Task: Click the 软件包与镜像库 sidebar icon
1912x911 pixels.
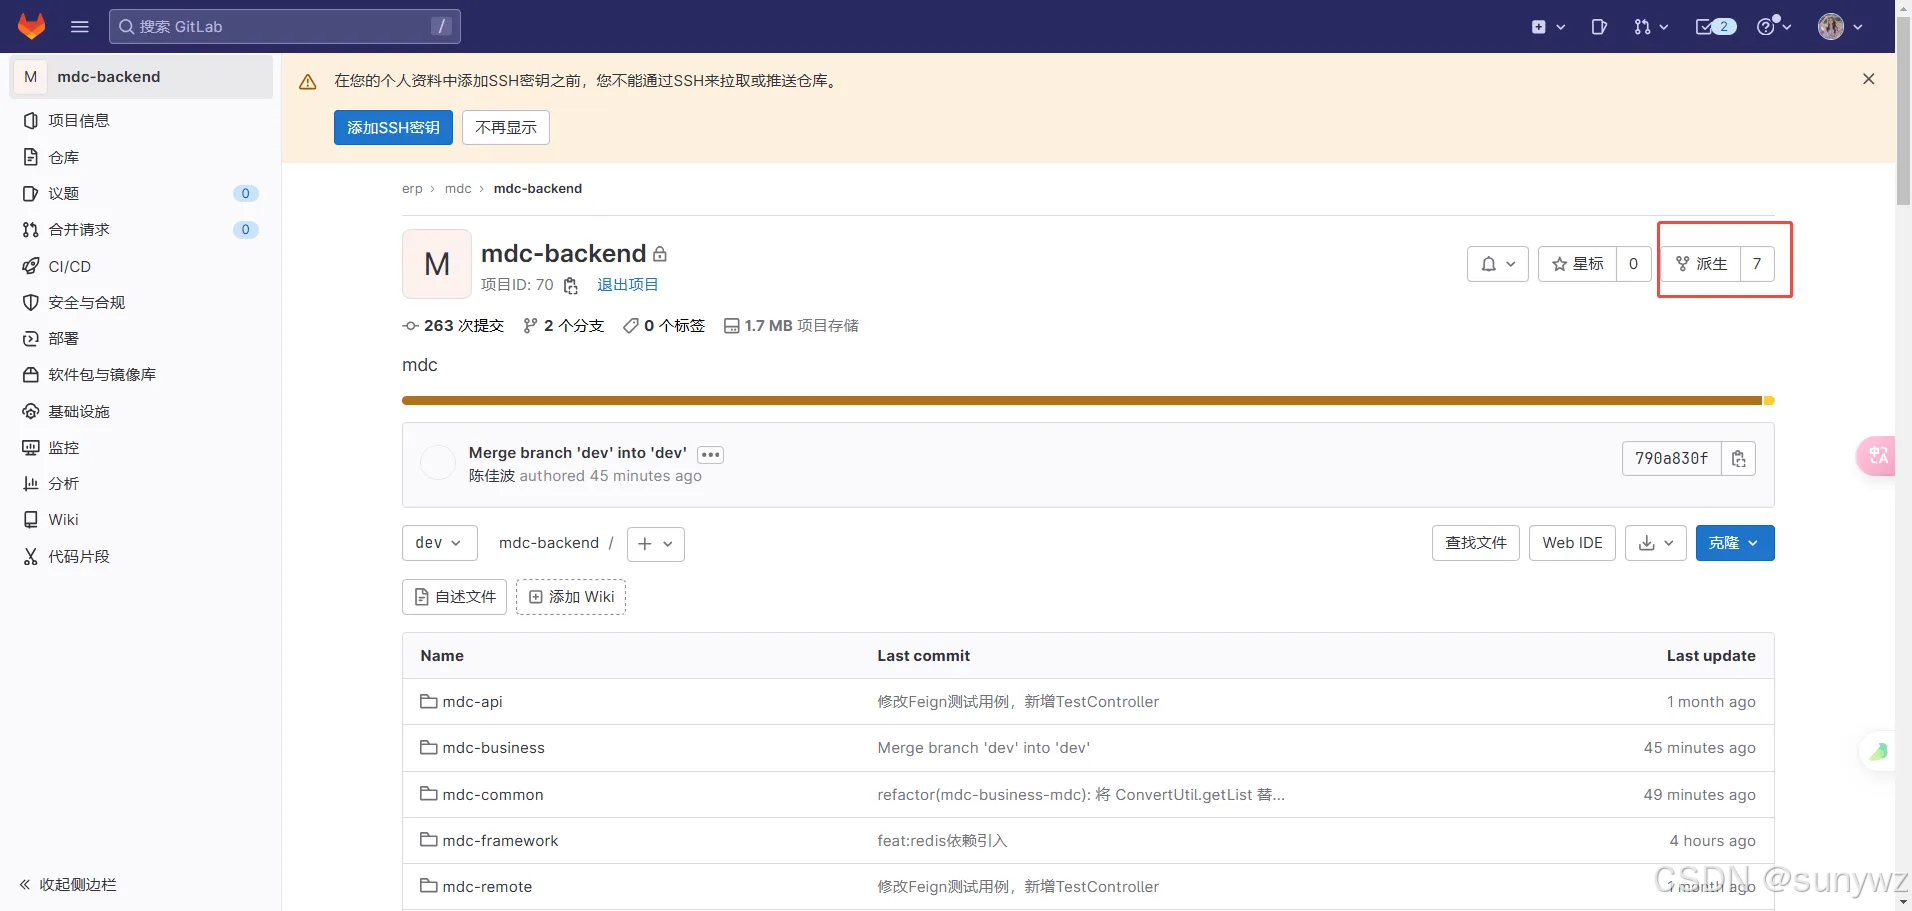Action: pos(31,375)
